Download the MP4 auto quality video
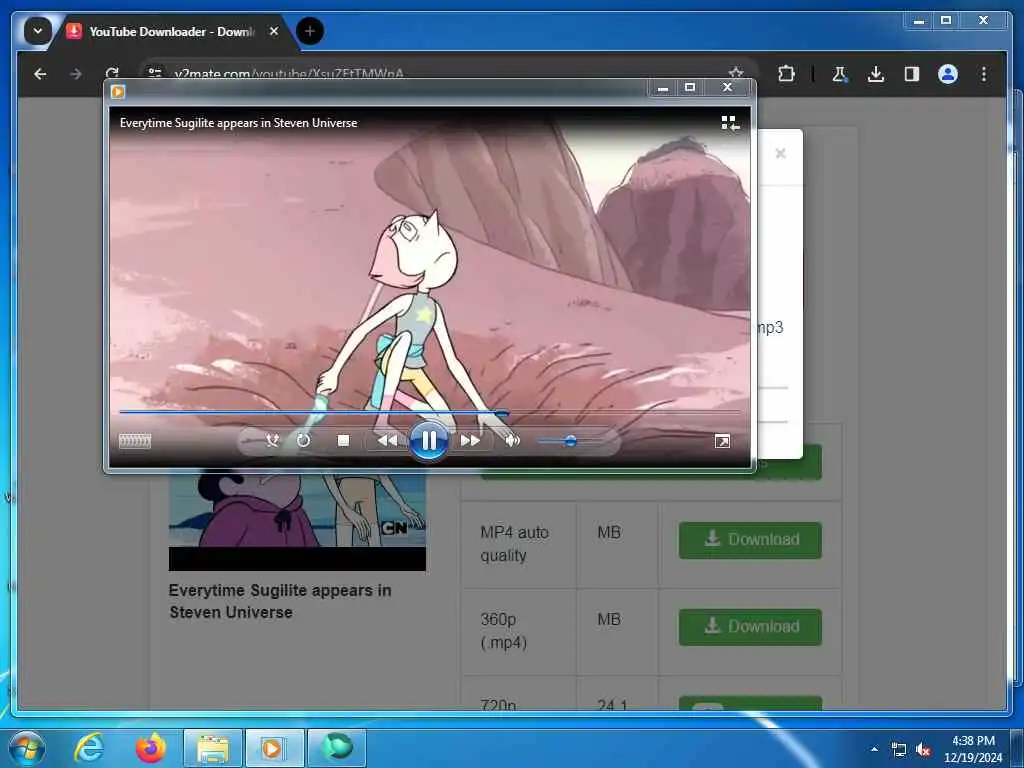 [x=750, y=540]
